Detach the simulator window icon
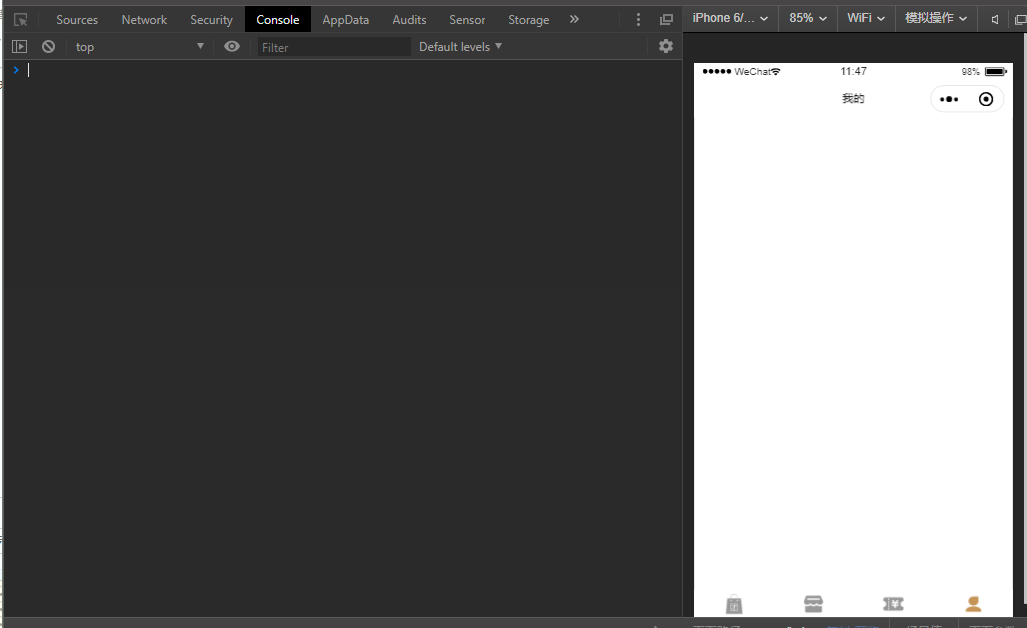The image size is (1027, 628). click(x=1020, y=20)
